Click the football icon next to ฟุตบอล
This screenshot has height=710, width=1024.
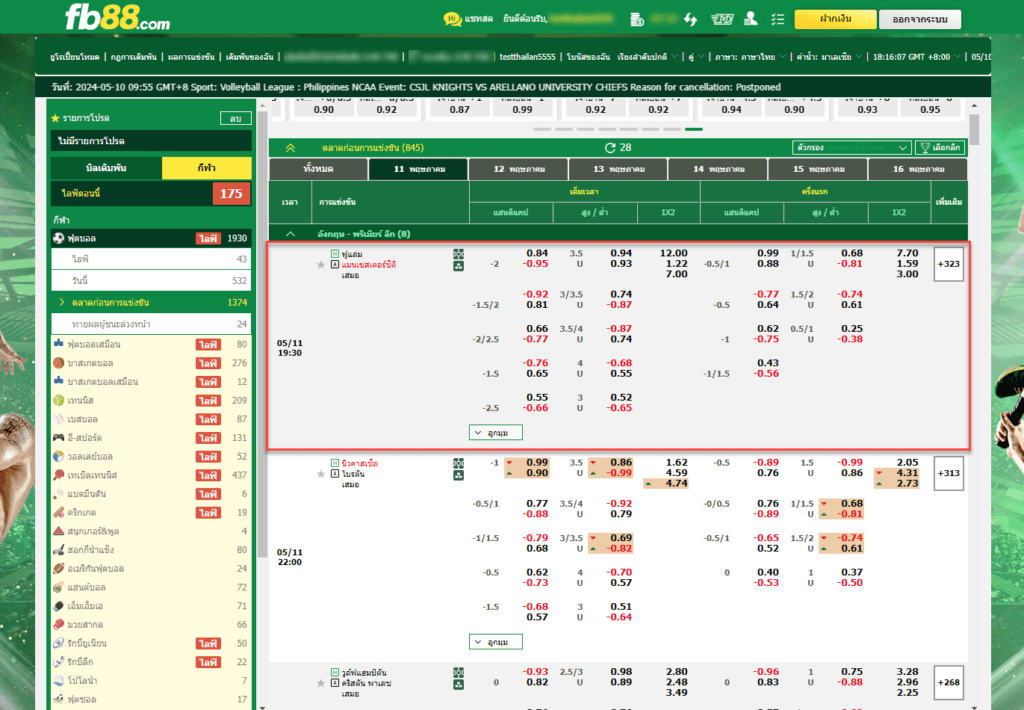59,238
